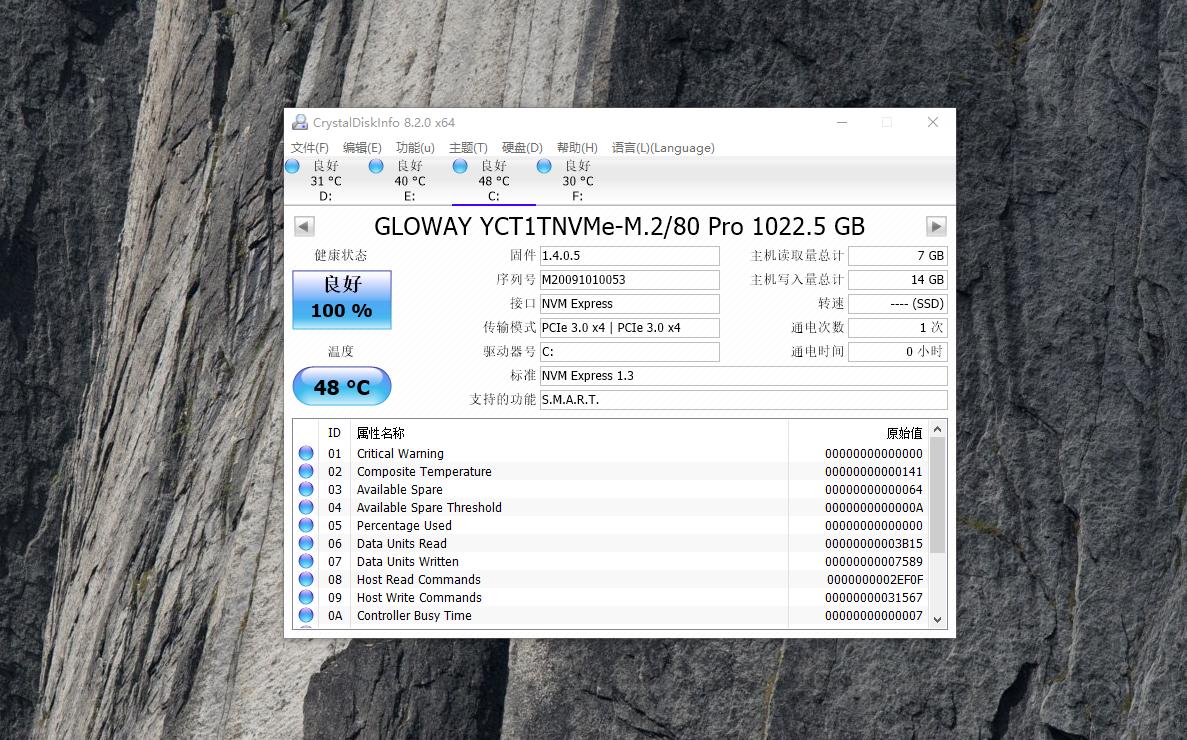Open the 功能(u) menu

click(415, 148)
